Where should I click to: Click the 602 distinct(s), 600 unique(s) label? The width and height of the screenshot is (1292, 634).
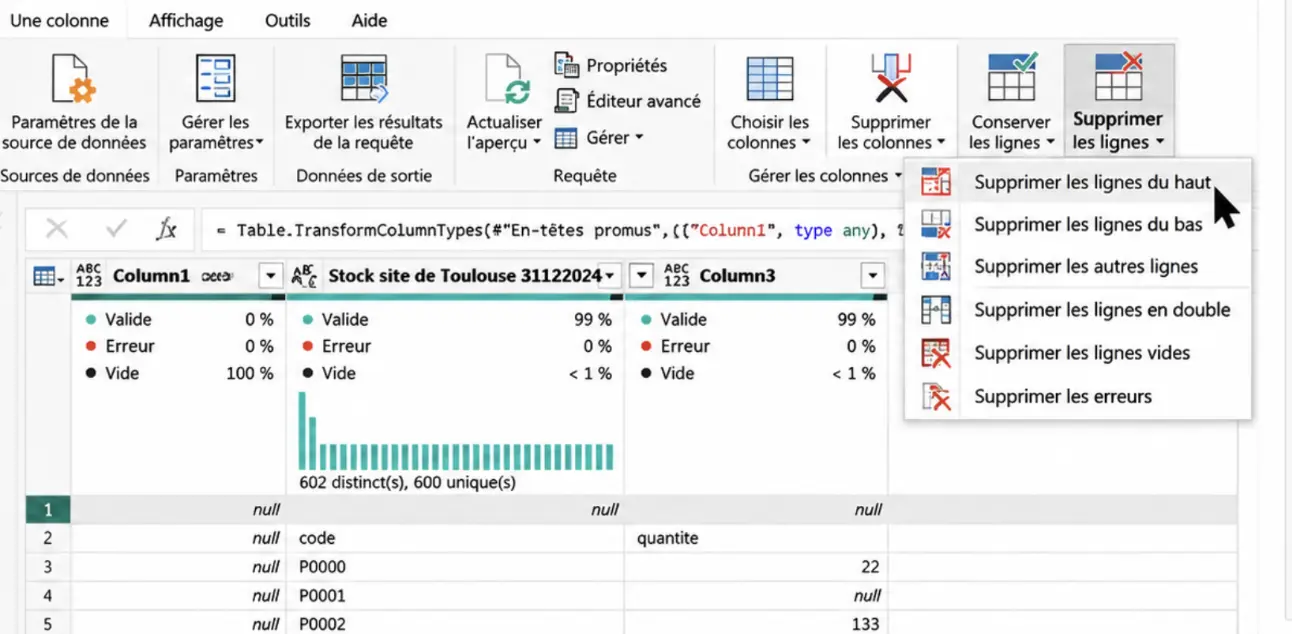click(407, 483)
